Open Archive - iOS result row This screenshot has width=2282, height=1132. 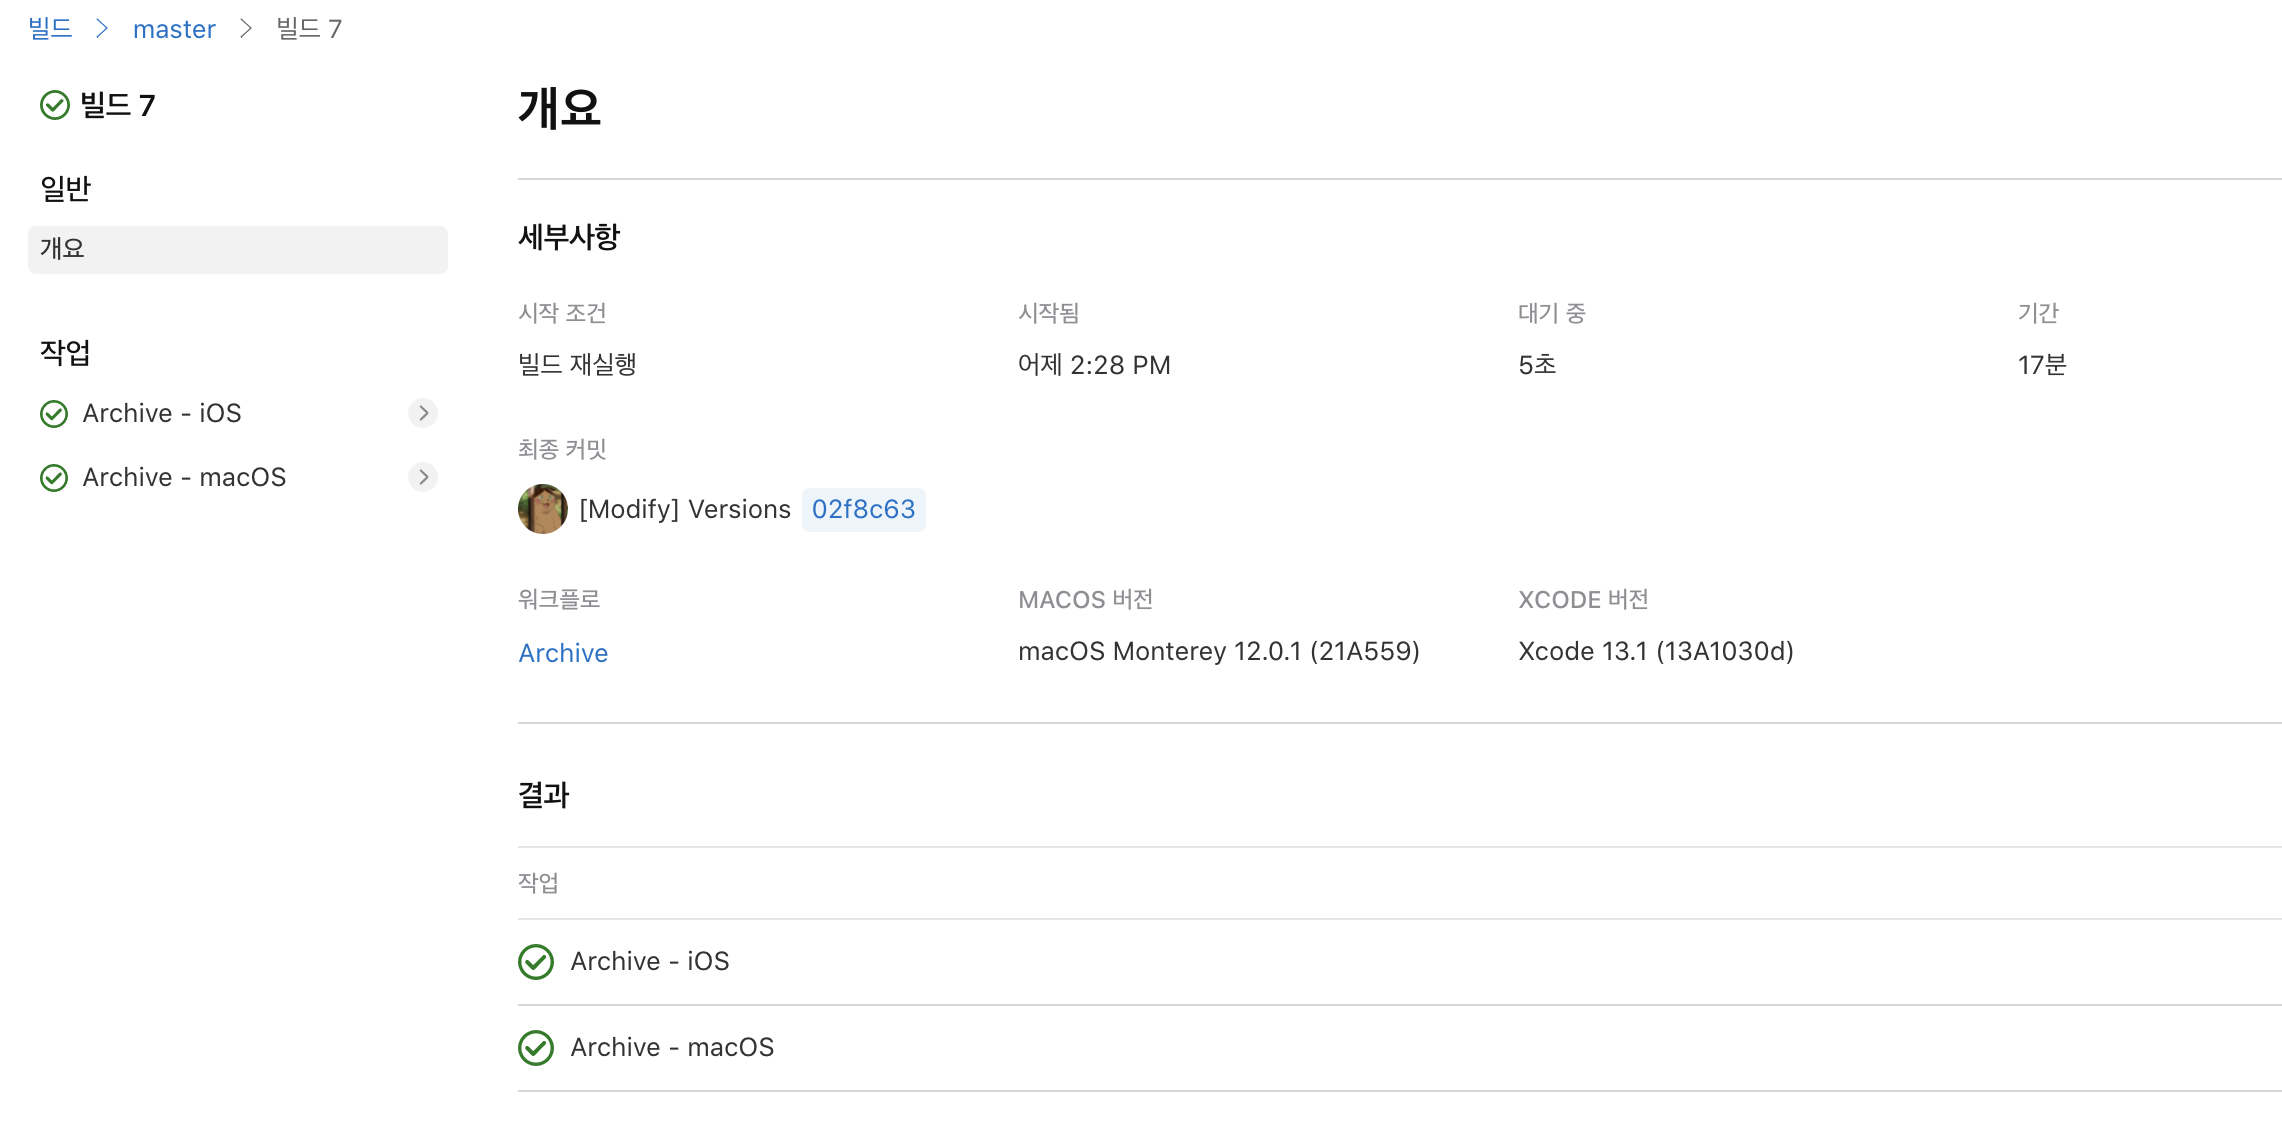tap(650, 961)
